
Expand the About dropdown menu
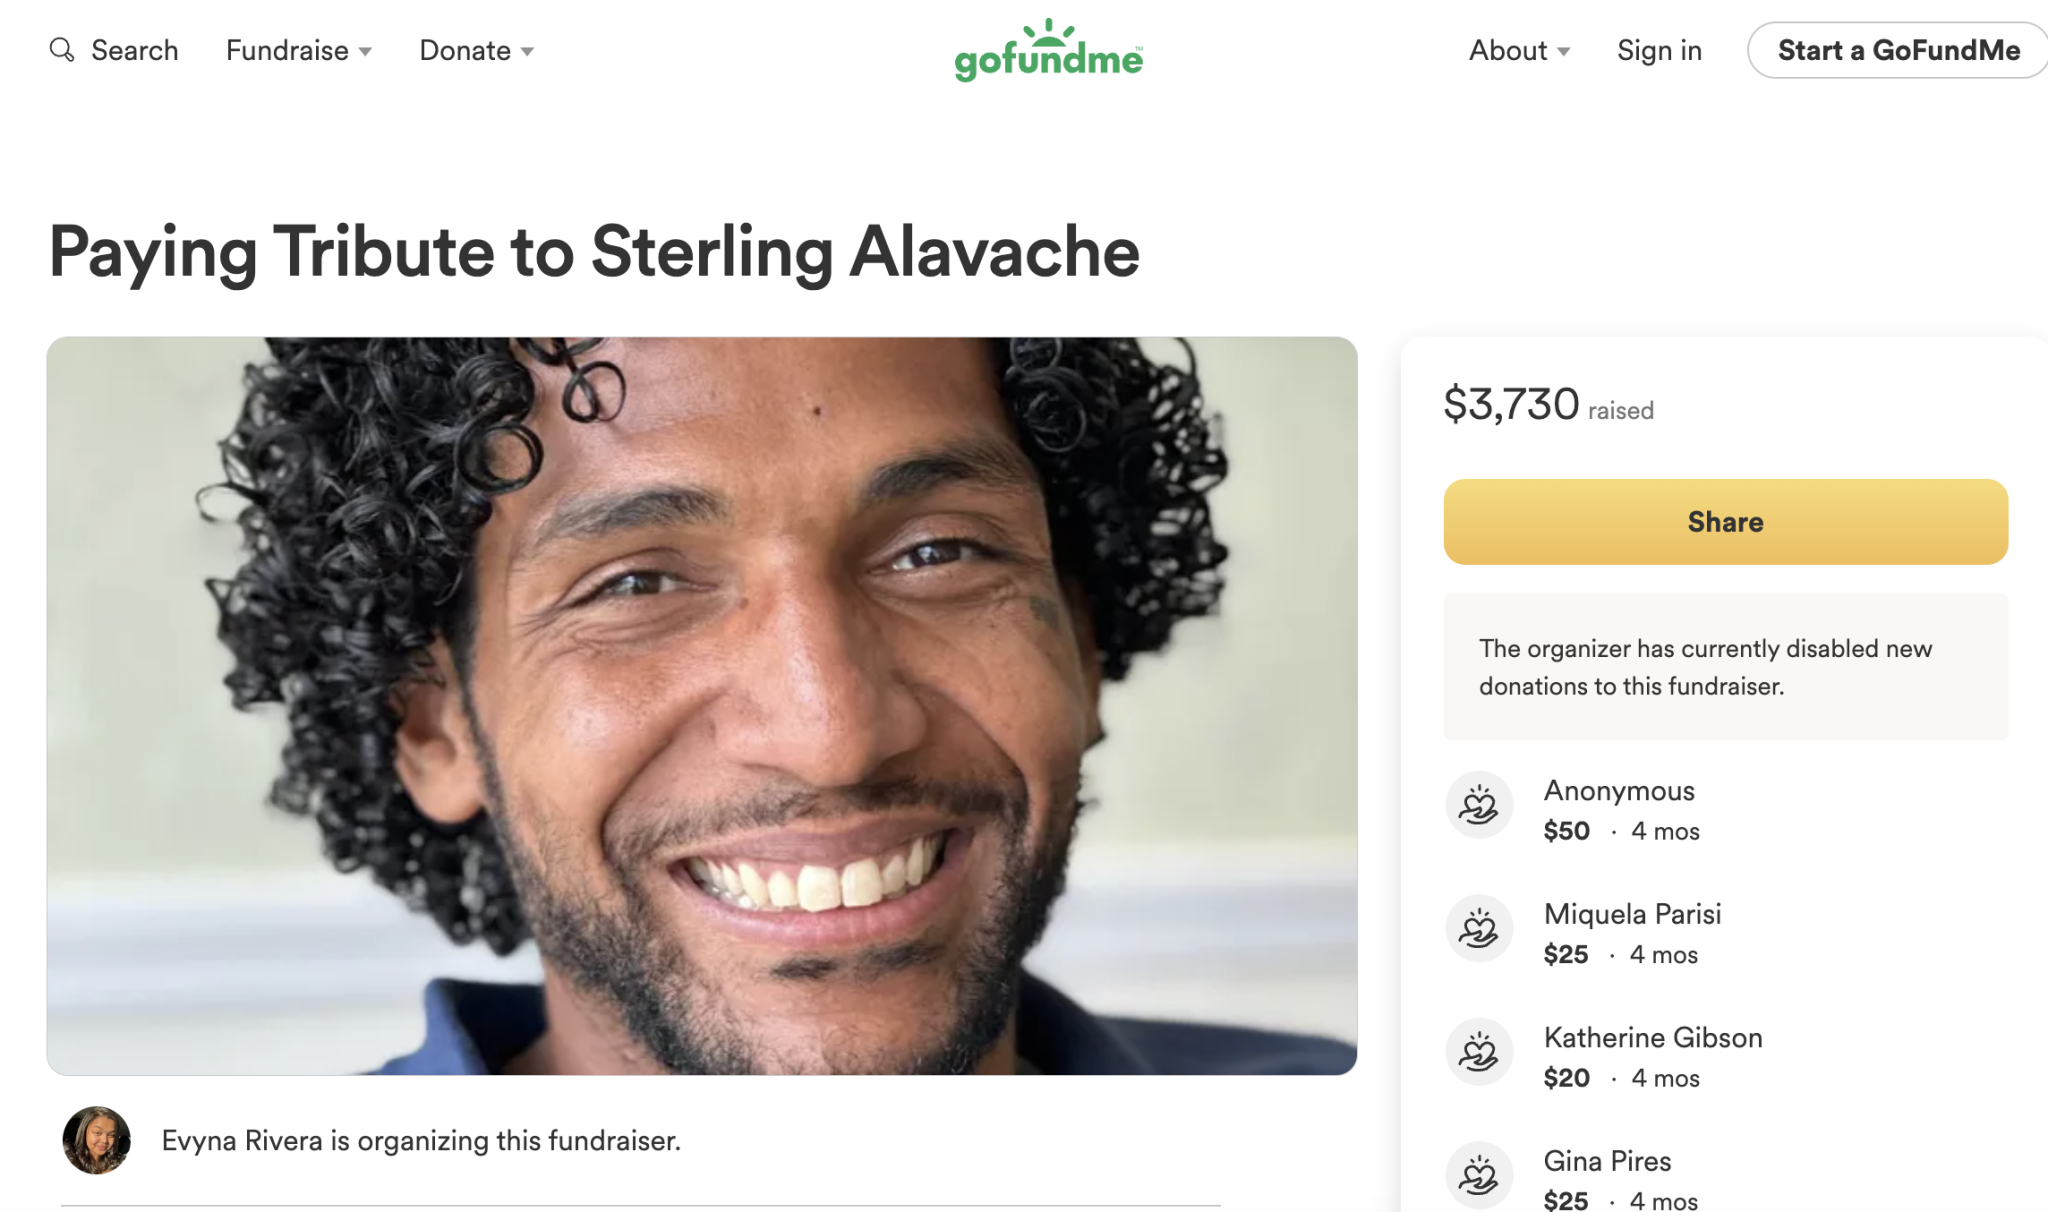(x=1518, y=51)
